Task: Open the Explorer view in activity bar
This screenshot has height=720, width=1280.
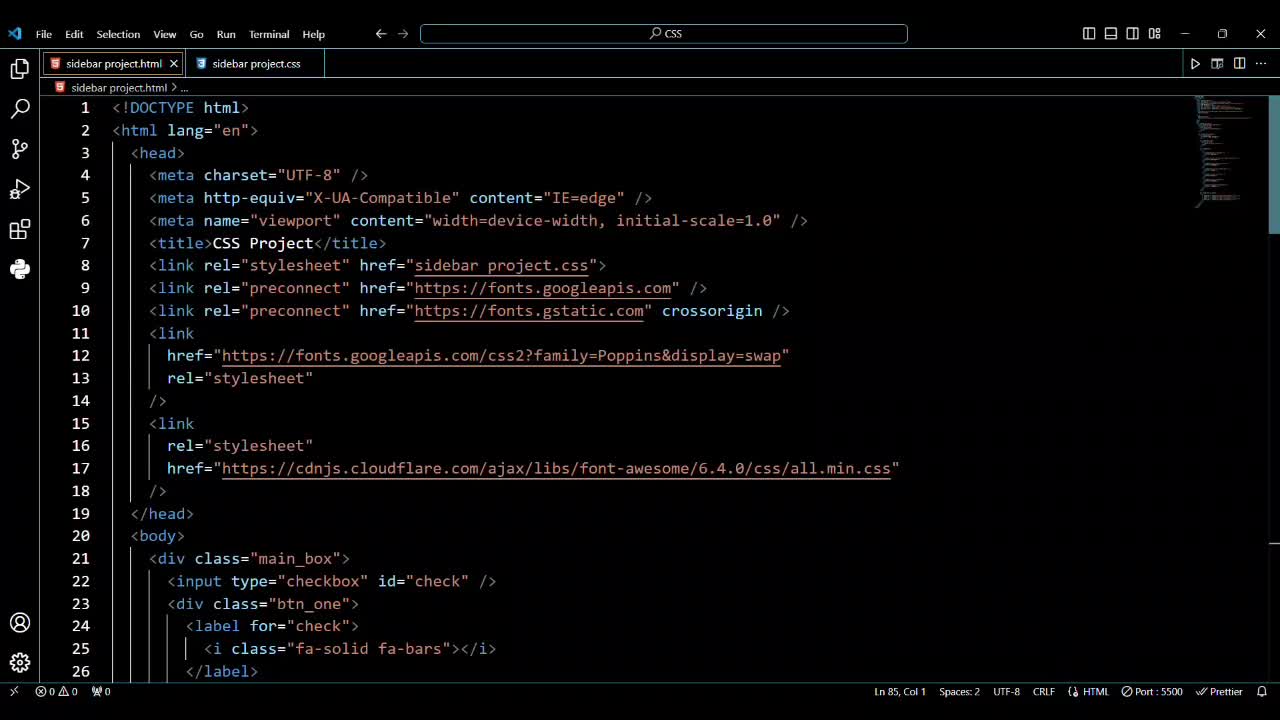Action: [20, 69]
